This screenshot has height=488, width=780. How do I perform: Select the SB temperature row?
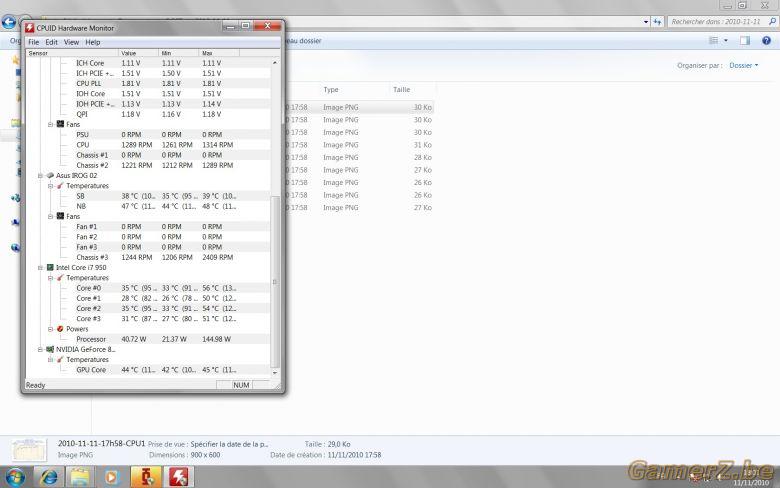pyautogui.click(x=148, y=196)
